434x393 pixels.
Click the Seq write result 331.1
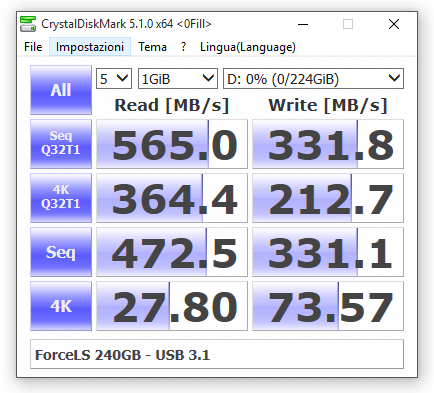click(328, 252)
